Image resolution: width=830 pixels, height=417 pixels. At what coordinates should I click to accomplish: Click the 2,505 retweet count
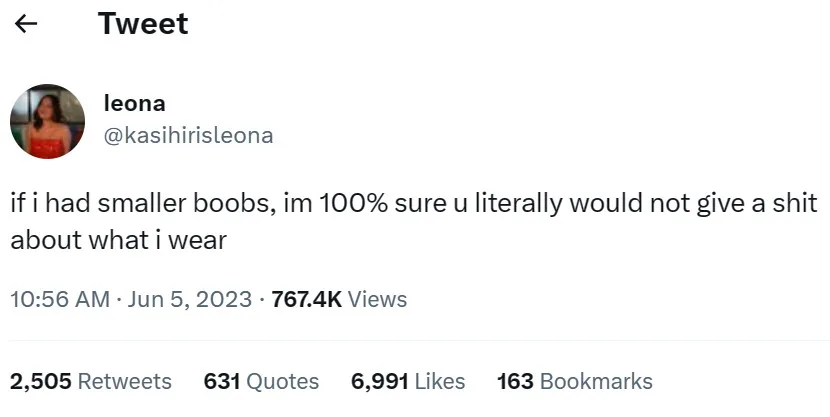click(x=40, y=381)
